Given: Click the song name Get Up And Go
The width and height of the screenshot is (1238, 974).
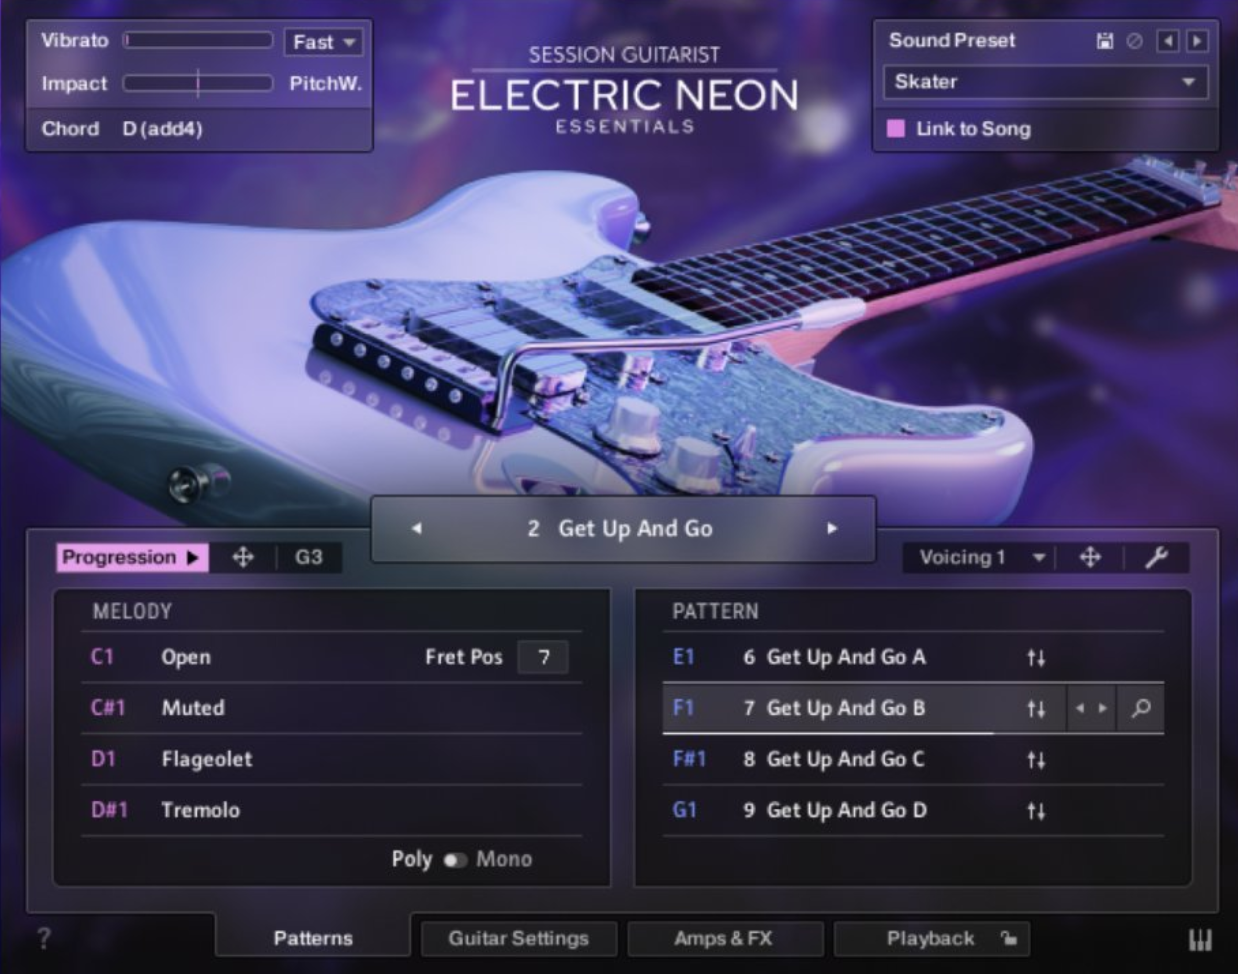Looking at the screenshot, I should (635, 528).
